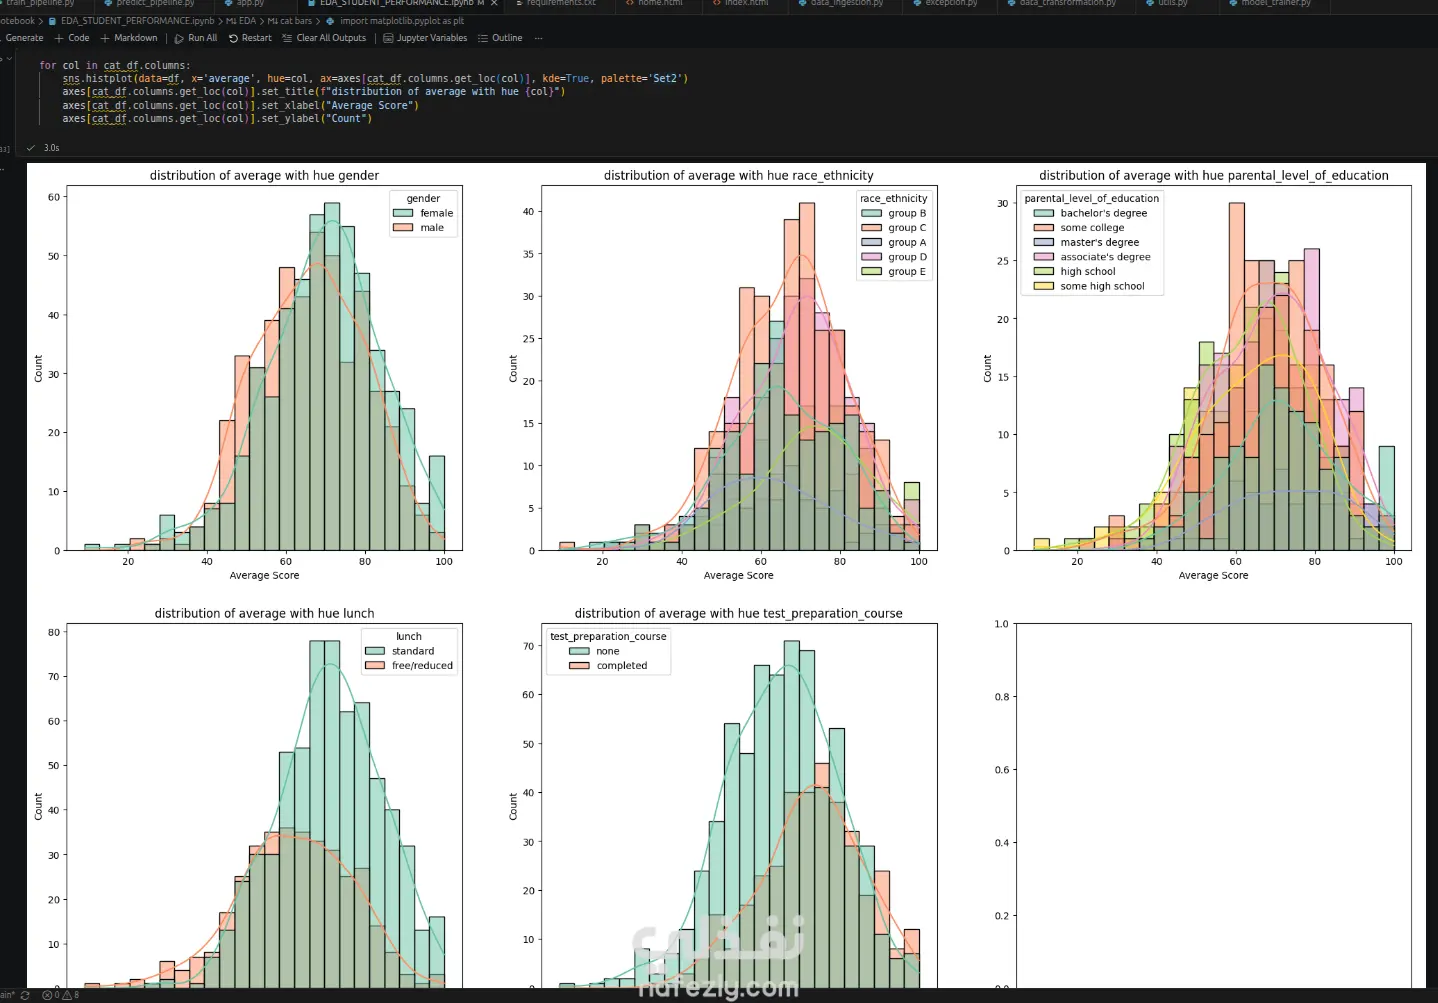Click the standard lunch legend swatch
The height and width of the screenshot is (1003, 1438).
(x=375, y=651)
